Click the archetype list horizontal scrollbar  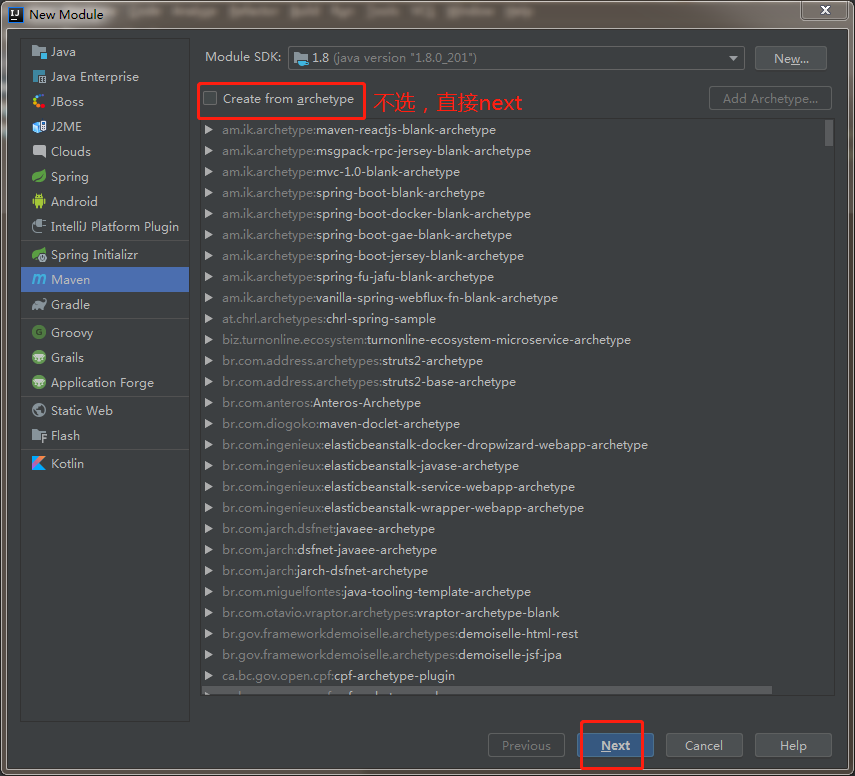[x=487, y=690]
